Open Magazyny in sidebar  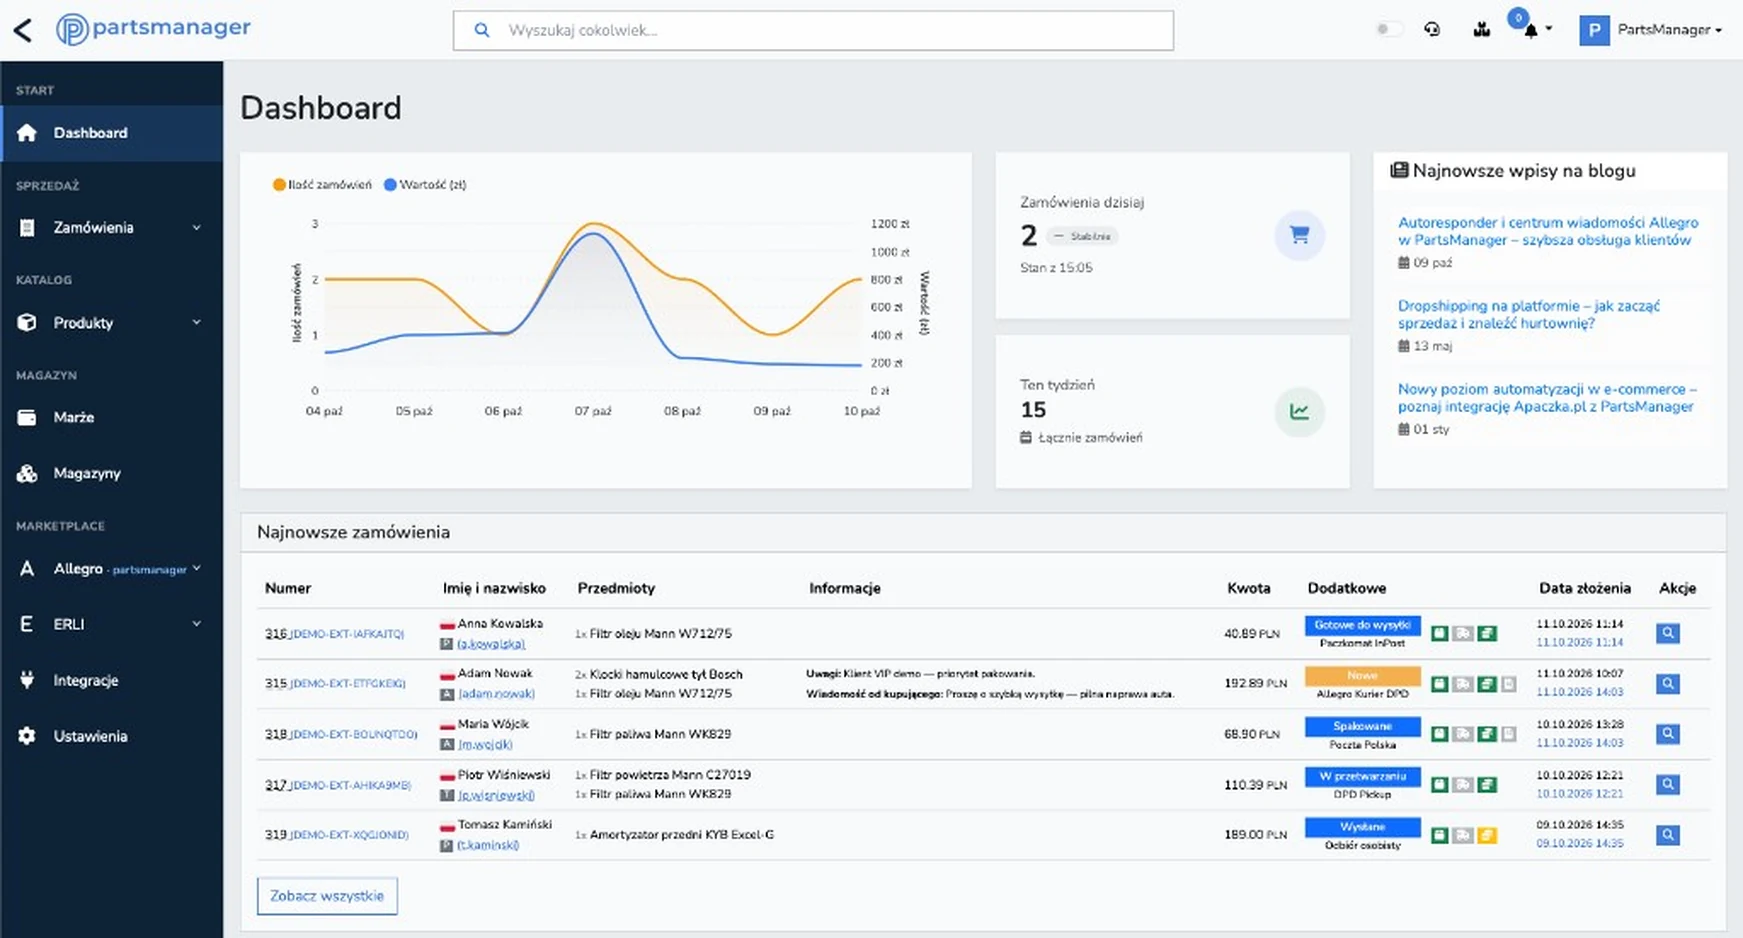[111, 474]
